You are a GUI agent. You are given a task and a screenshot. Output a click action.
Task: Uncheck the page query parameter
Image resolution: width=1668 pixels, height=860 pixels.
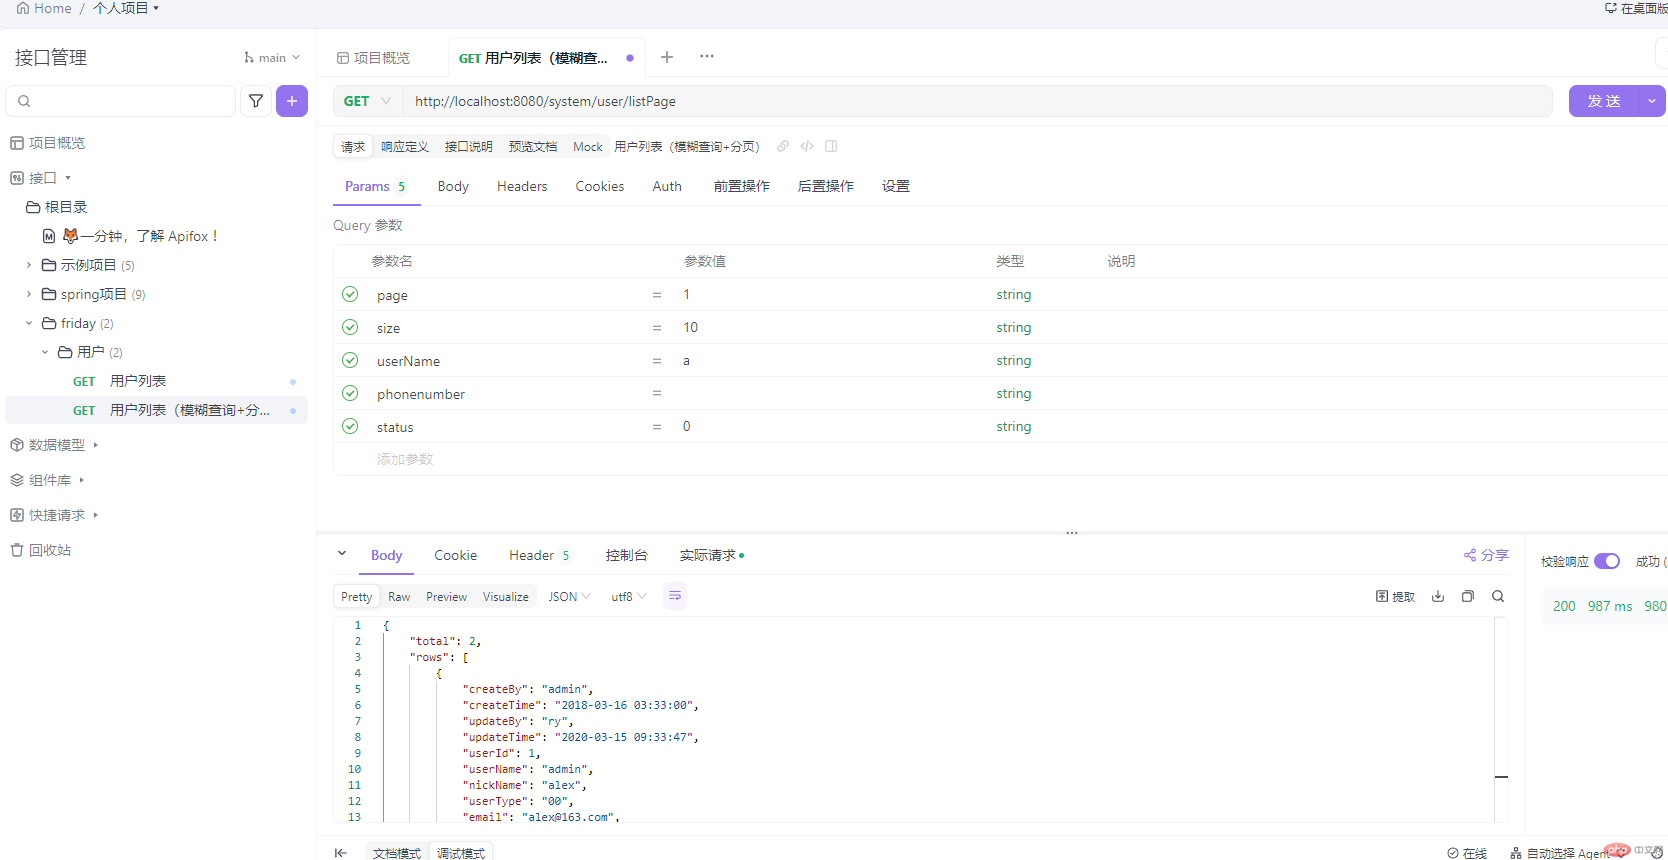(350, 294)
